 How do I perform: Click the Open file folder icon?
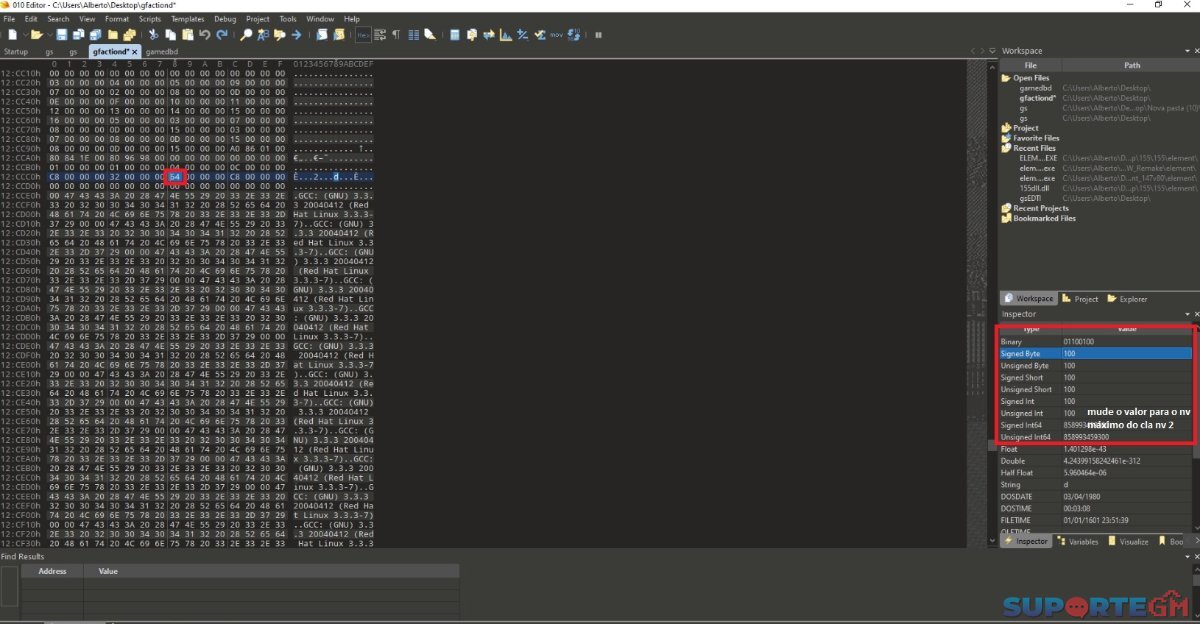[x=36, y=34]
